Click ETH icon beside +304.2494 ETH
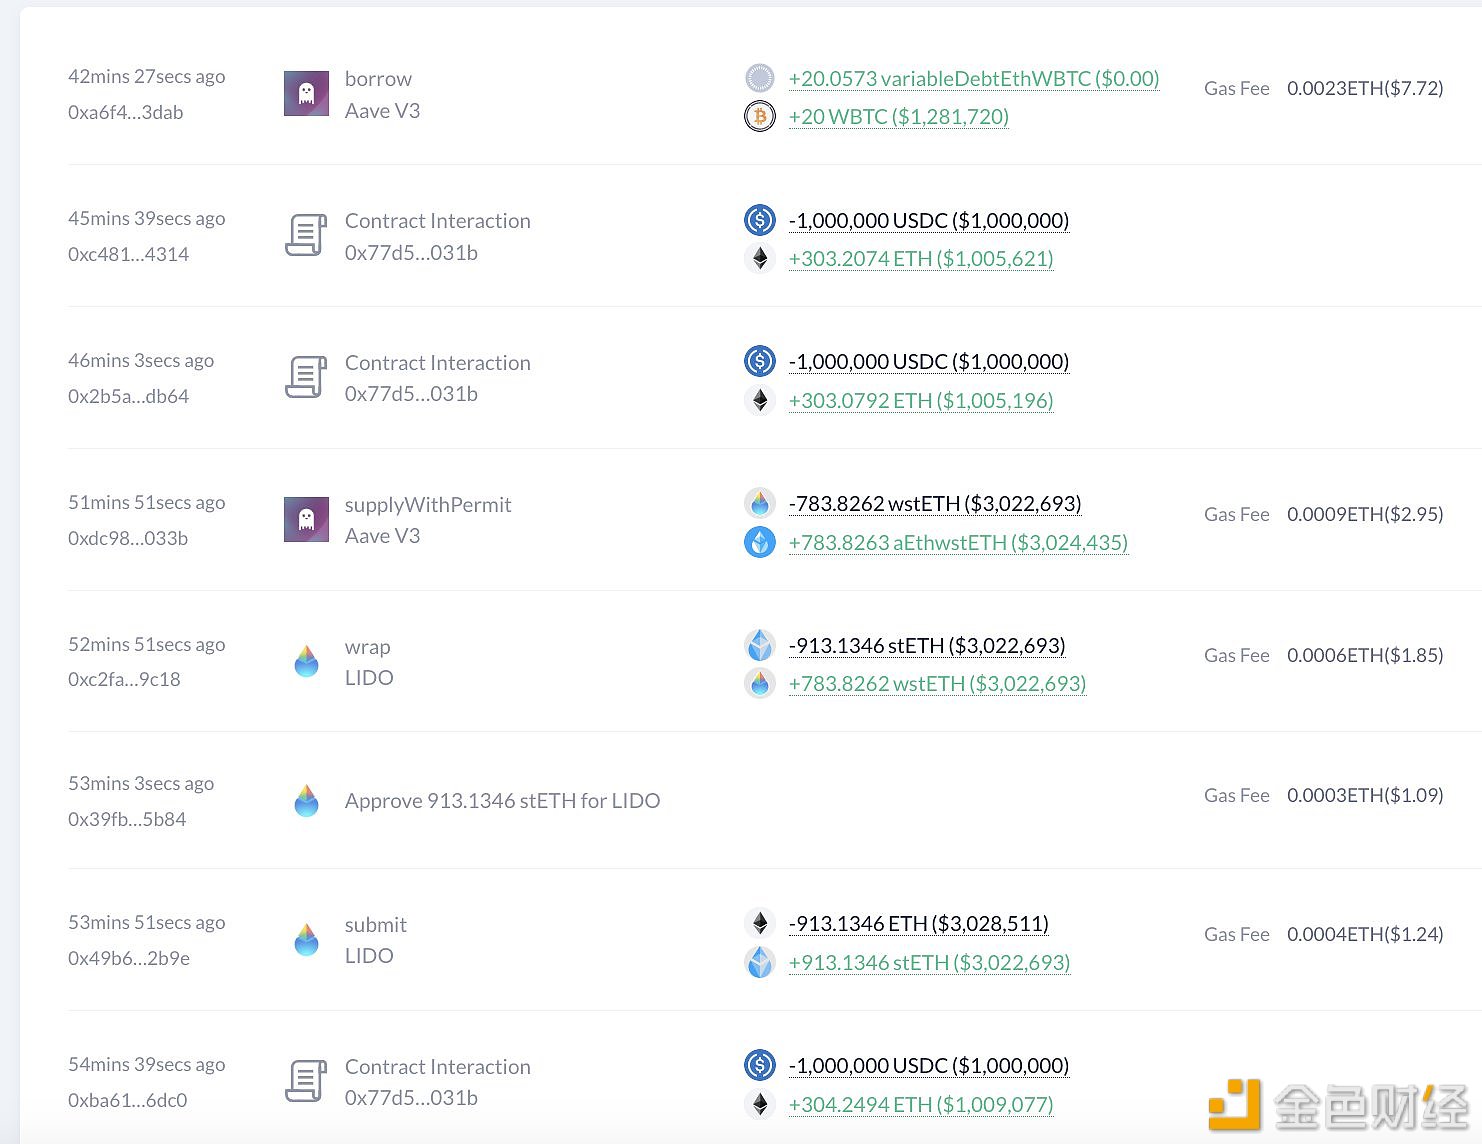The width and height of the screenshot is (1482, 1144). [x=760, y=1104]
